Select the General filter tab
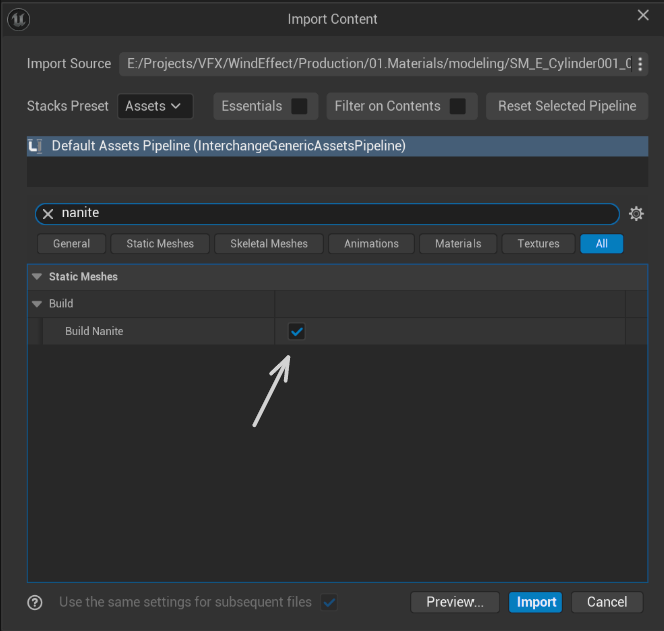This screenshot has height=631, width=664. 72,243
